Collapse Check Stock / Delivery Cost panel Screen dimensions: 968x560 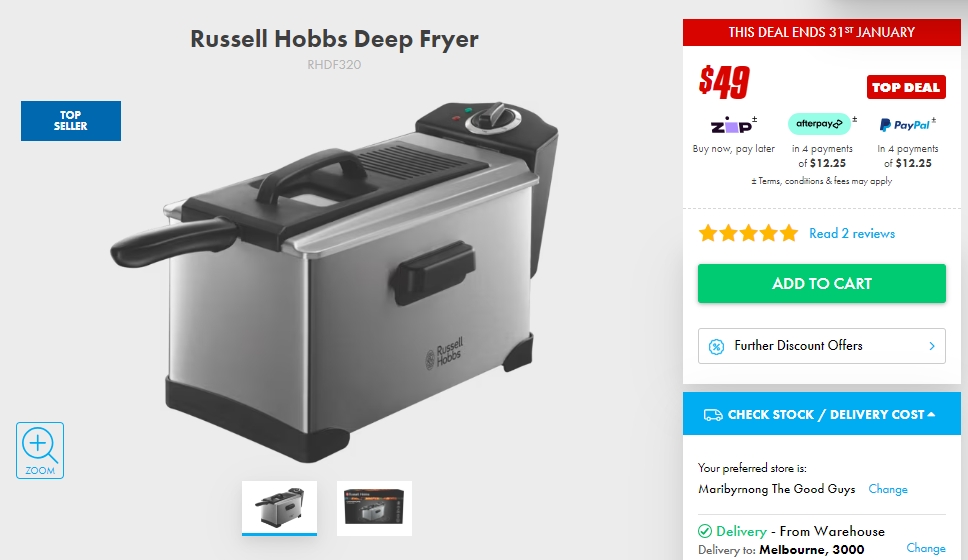point(822,414)
